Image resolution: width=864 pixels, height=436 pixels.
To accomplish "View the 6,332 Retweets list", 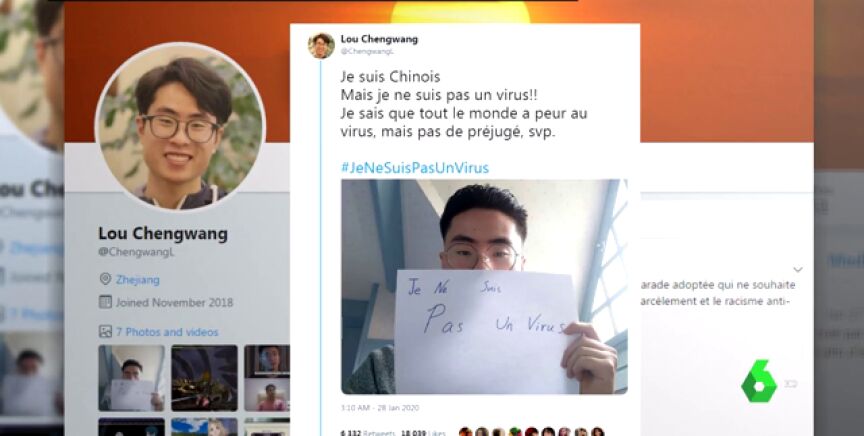I will coord(368,433).
